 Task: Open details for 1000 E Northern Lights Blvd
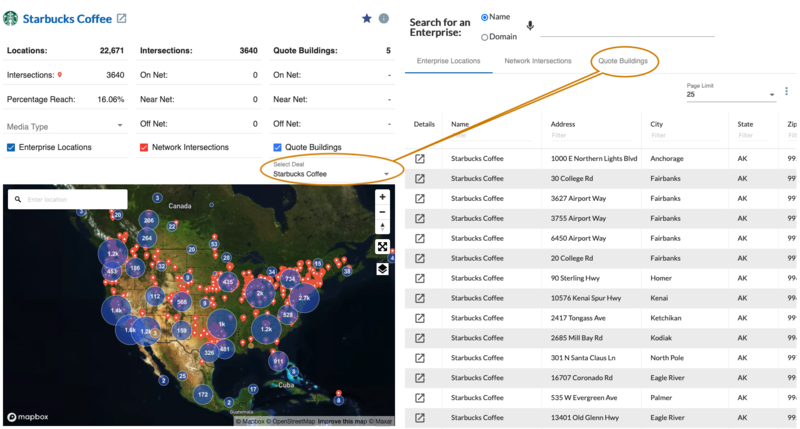point(421,158)
